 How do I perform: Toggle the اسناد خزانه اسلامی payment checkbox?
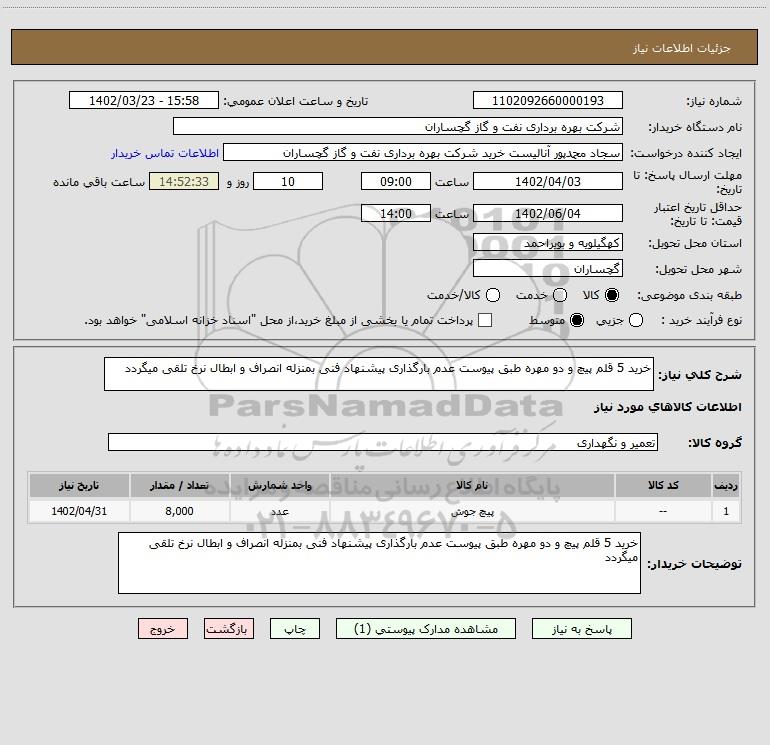(x=485, y=320)
